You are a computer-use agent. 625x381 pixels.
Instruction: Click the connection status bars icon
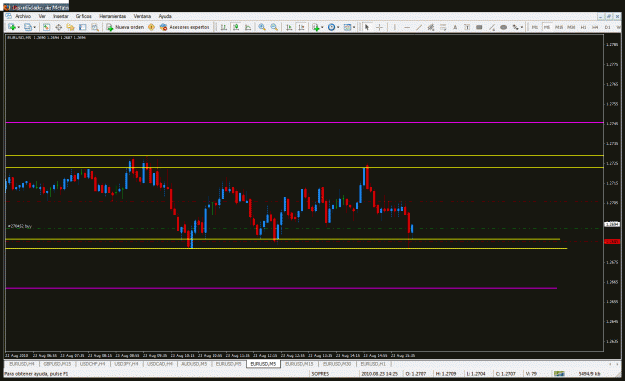click(x=559, y=374)
